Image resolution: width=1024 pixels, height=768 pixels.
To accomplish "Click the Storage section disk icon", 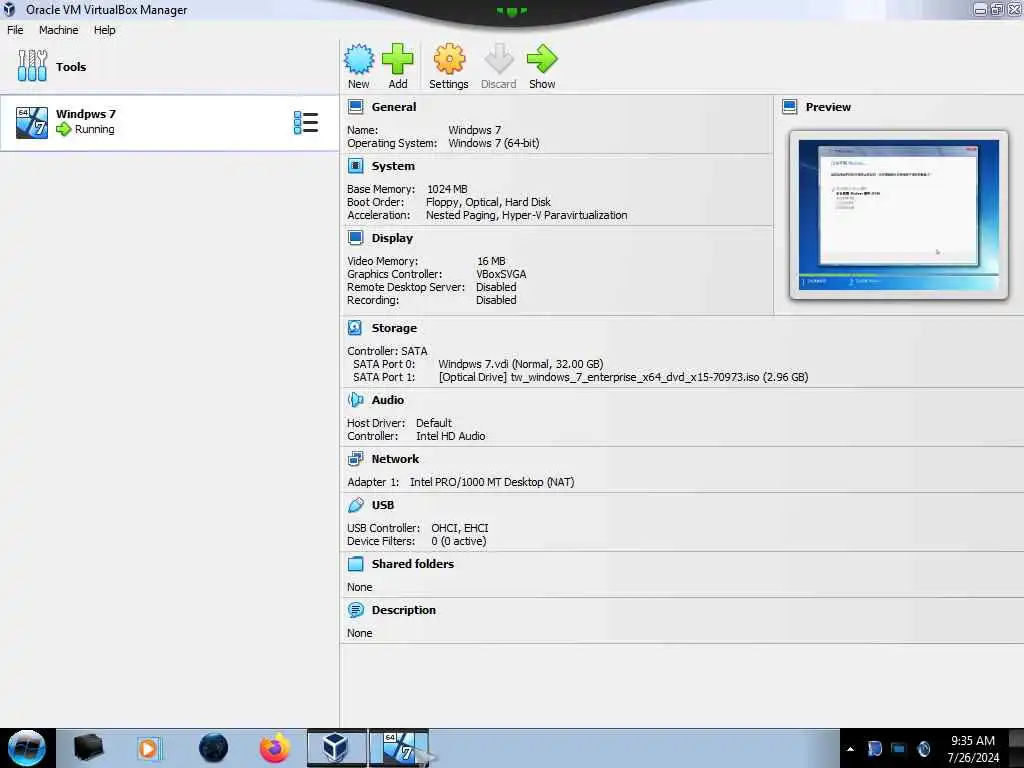I will pos(355,328).
